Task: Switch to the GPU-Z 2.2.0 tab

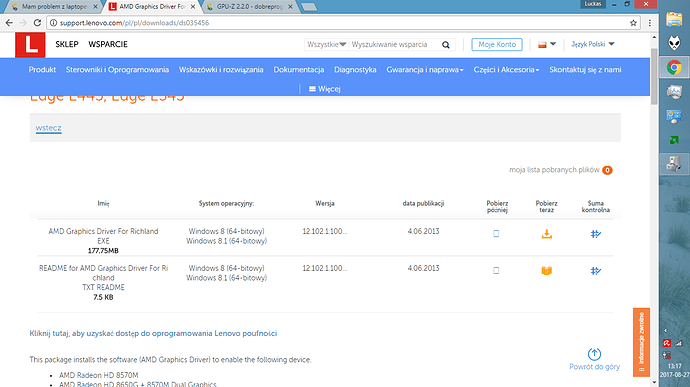Action: point(249,7)
